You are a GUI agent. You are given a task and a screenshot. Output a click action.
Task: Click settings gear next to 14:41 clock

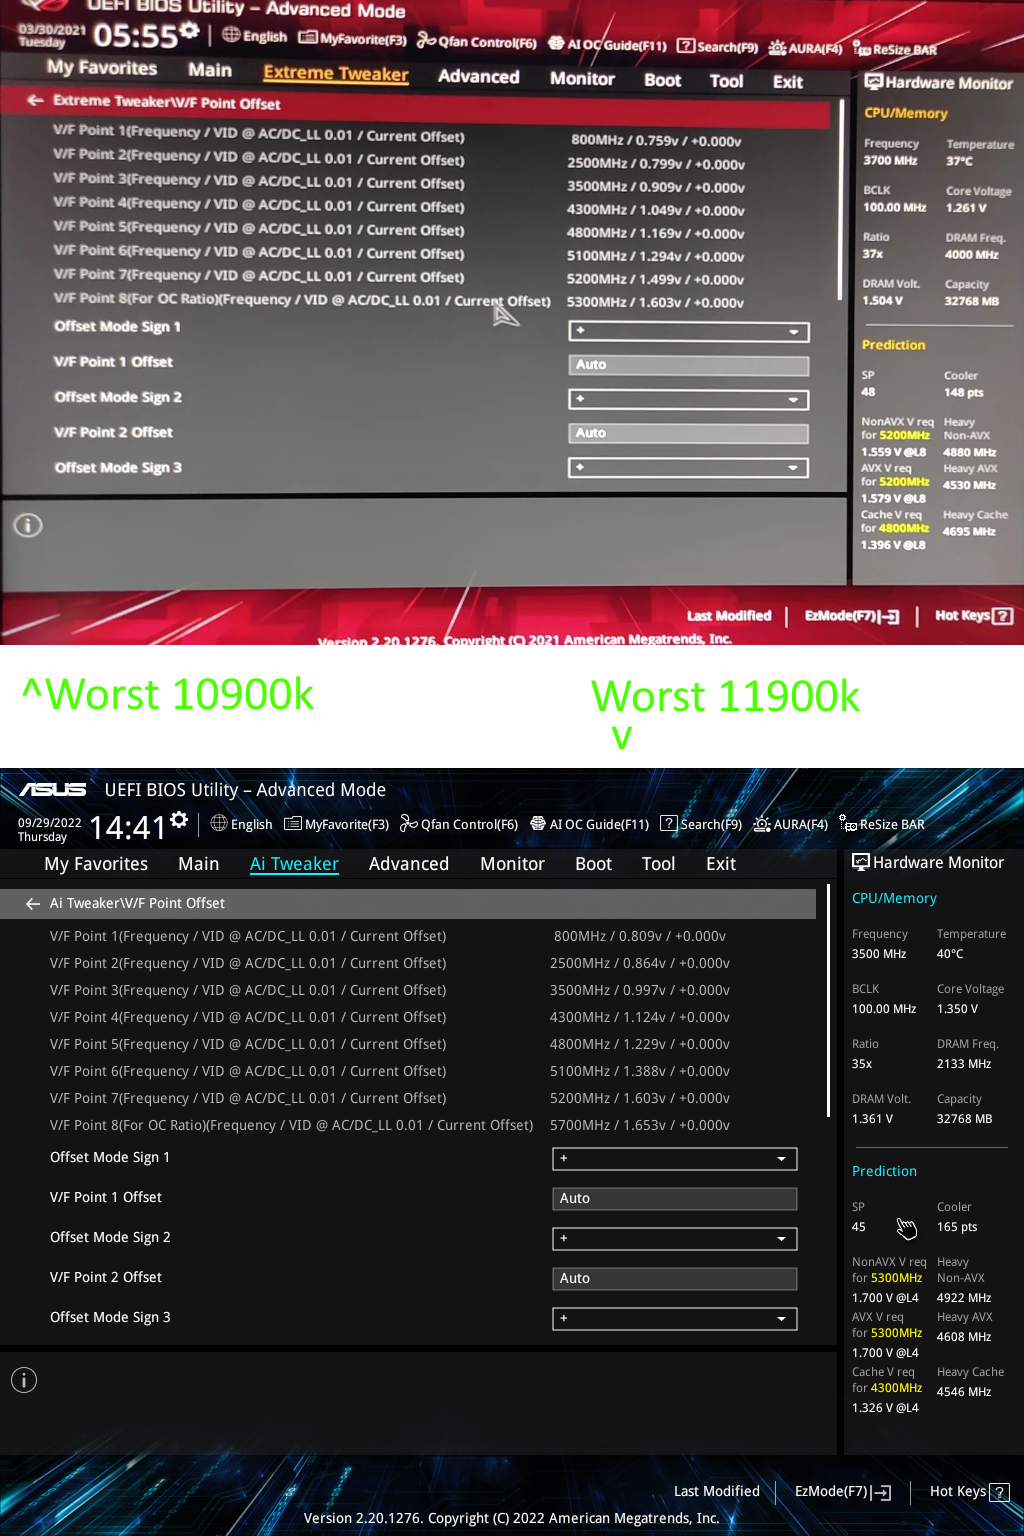pos(179,821)
